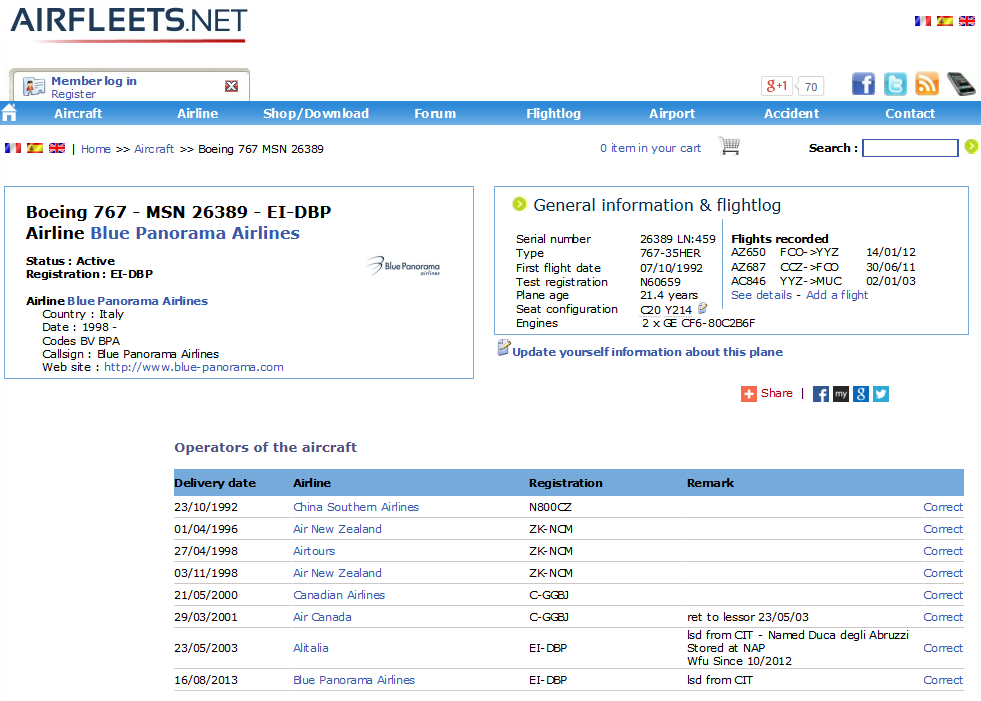The image size is (981, 701).
Task: Click the Google +1 button
Action: [777, 86]
